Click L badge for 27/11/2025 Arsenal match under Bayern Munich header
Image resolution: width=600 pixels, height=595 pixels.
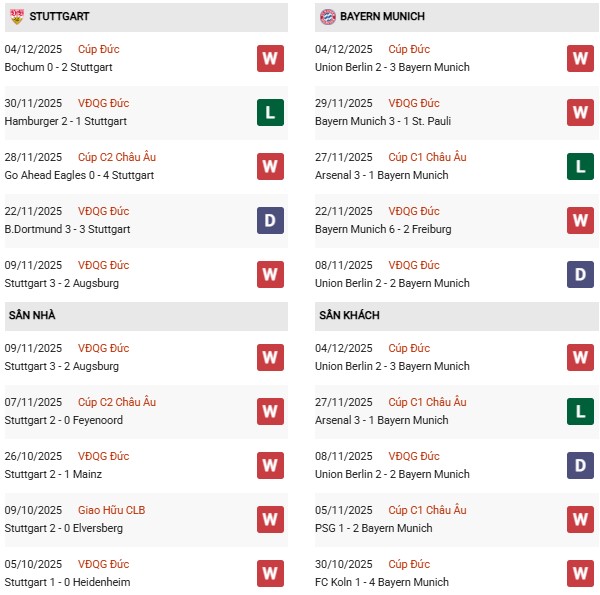coord(581,166)
